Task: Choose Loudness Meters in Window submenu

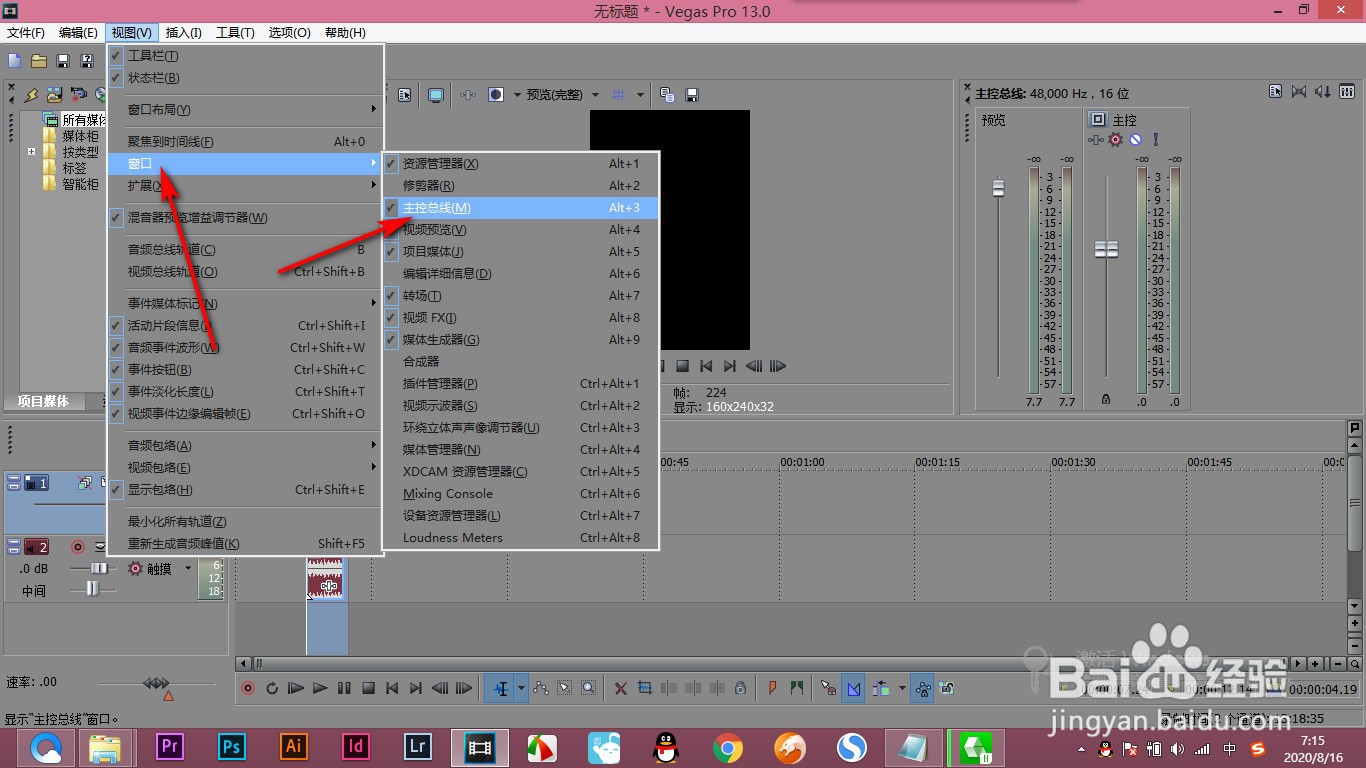Action: click(x=520, y=538)
